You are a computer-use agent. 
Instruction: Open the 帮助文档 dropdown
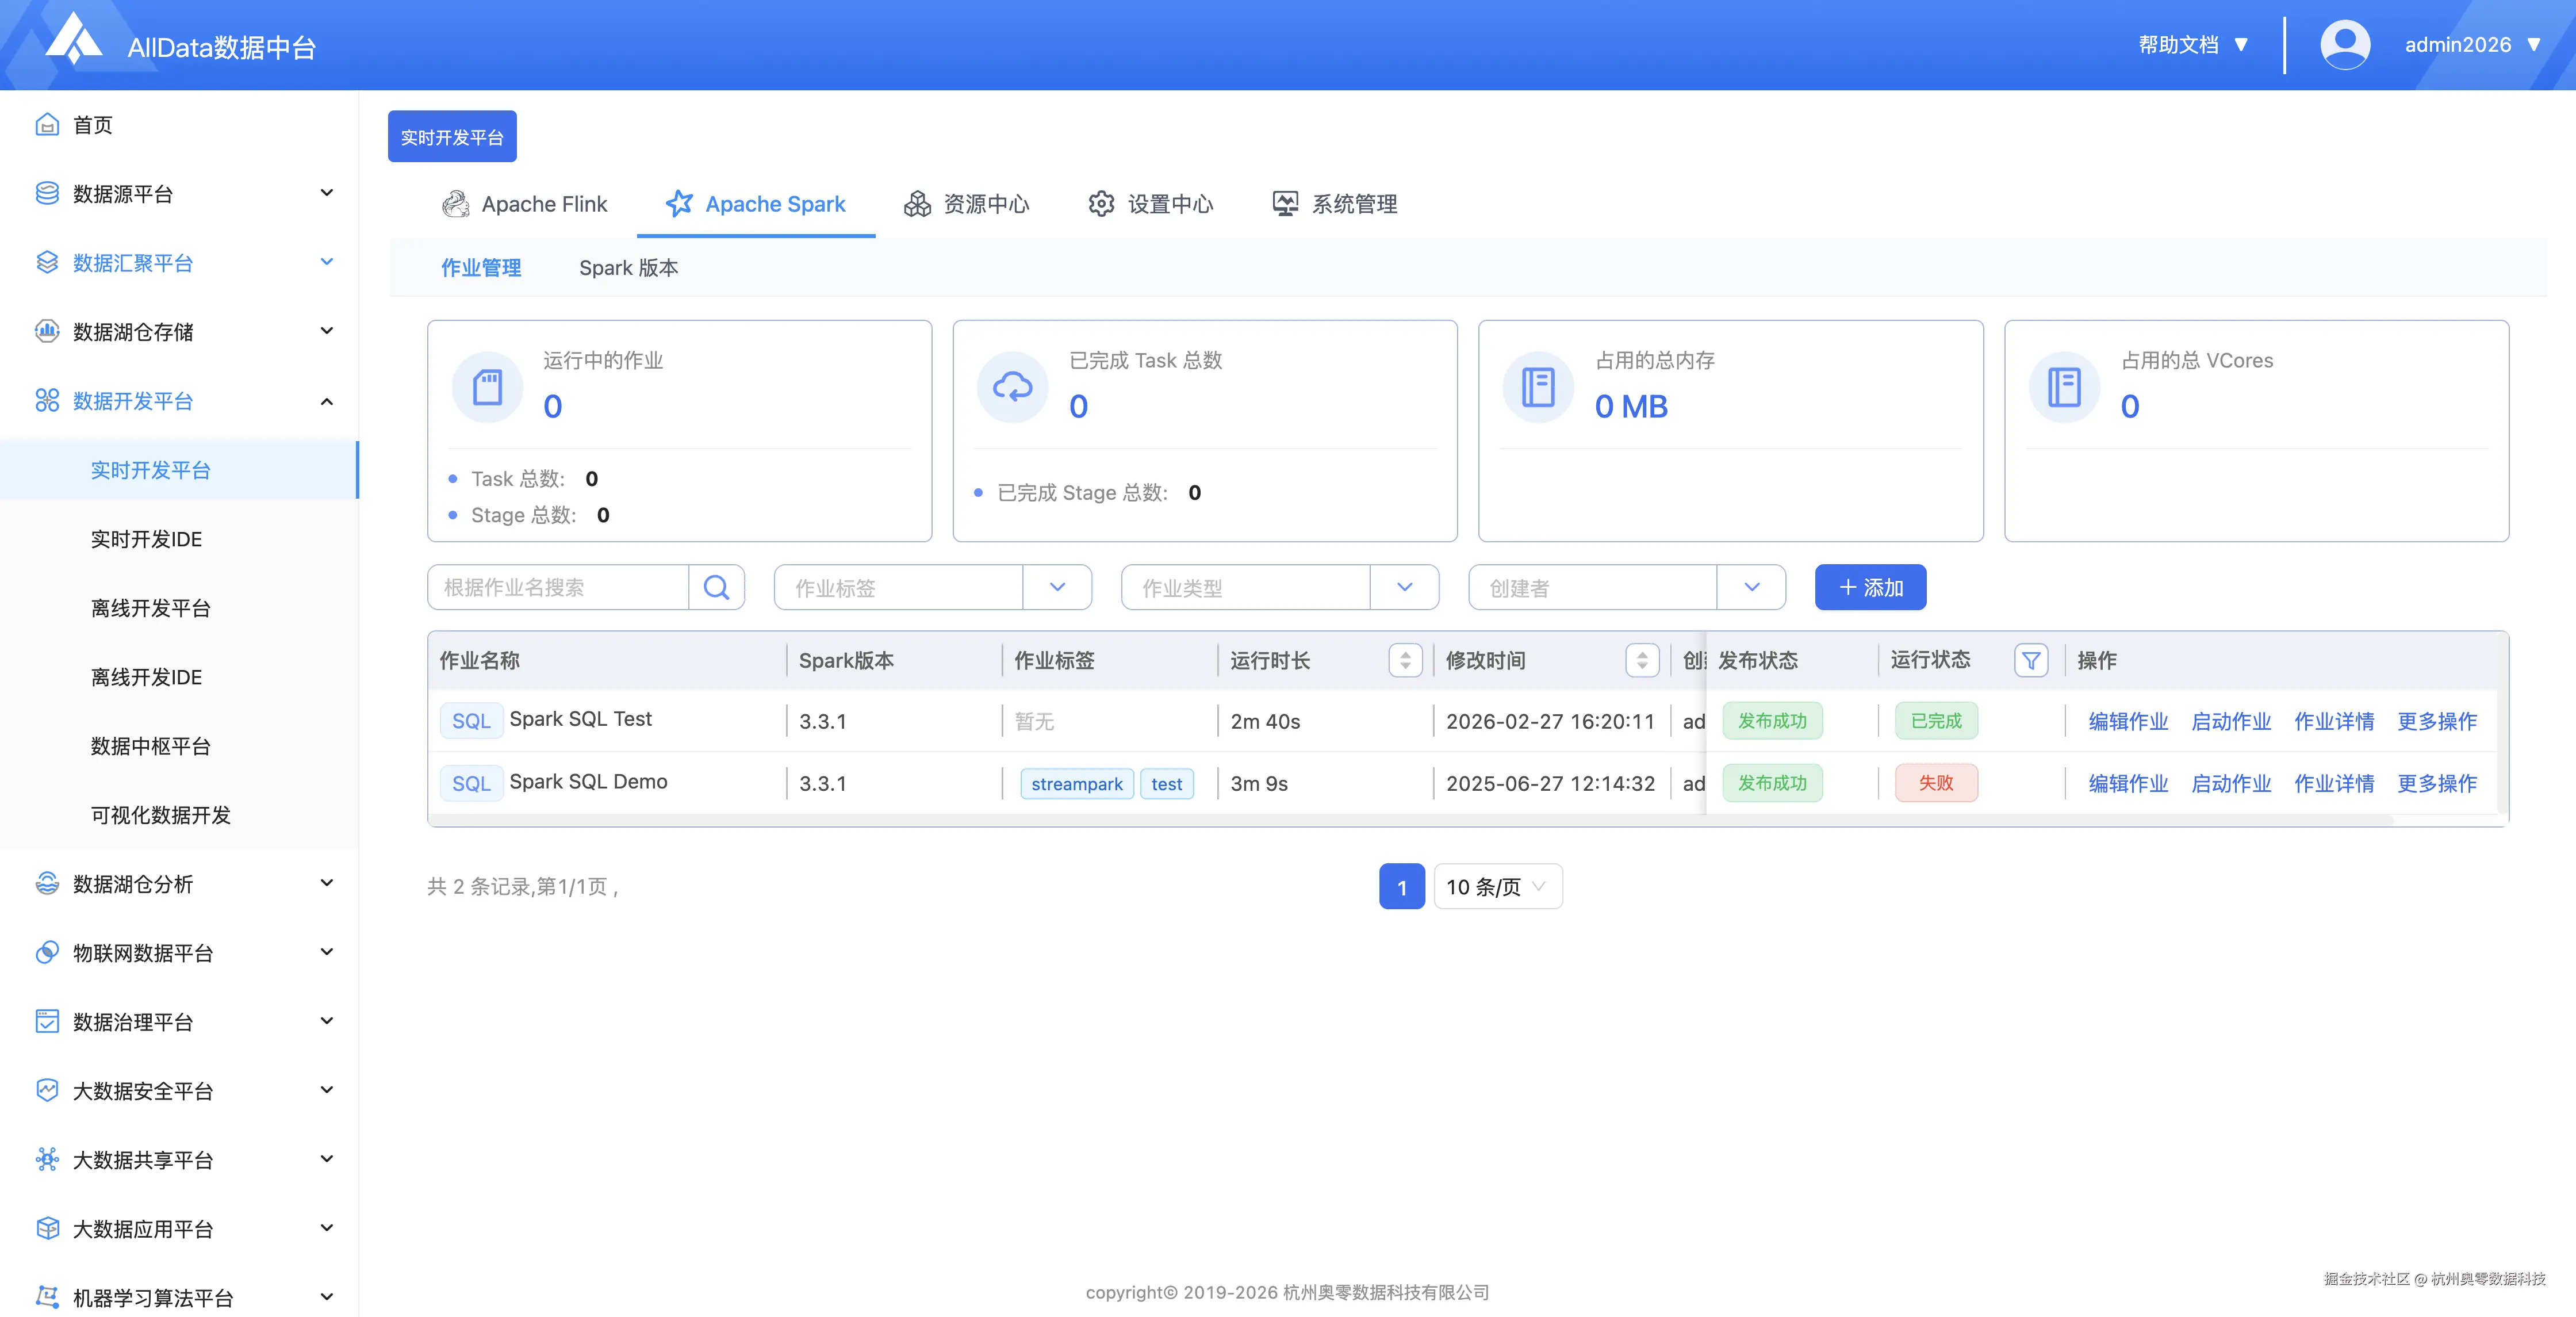pyautogui.click(x=2193, y=45)
